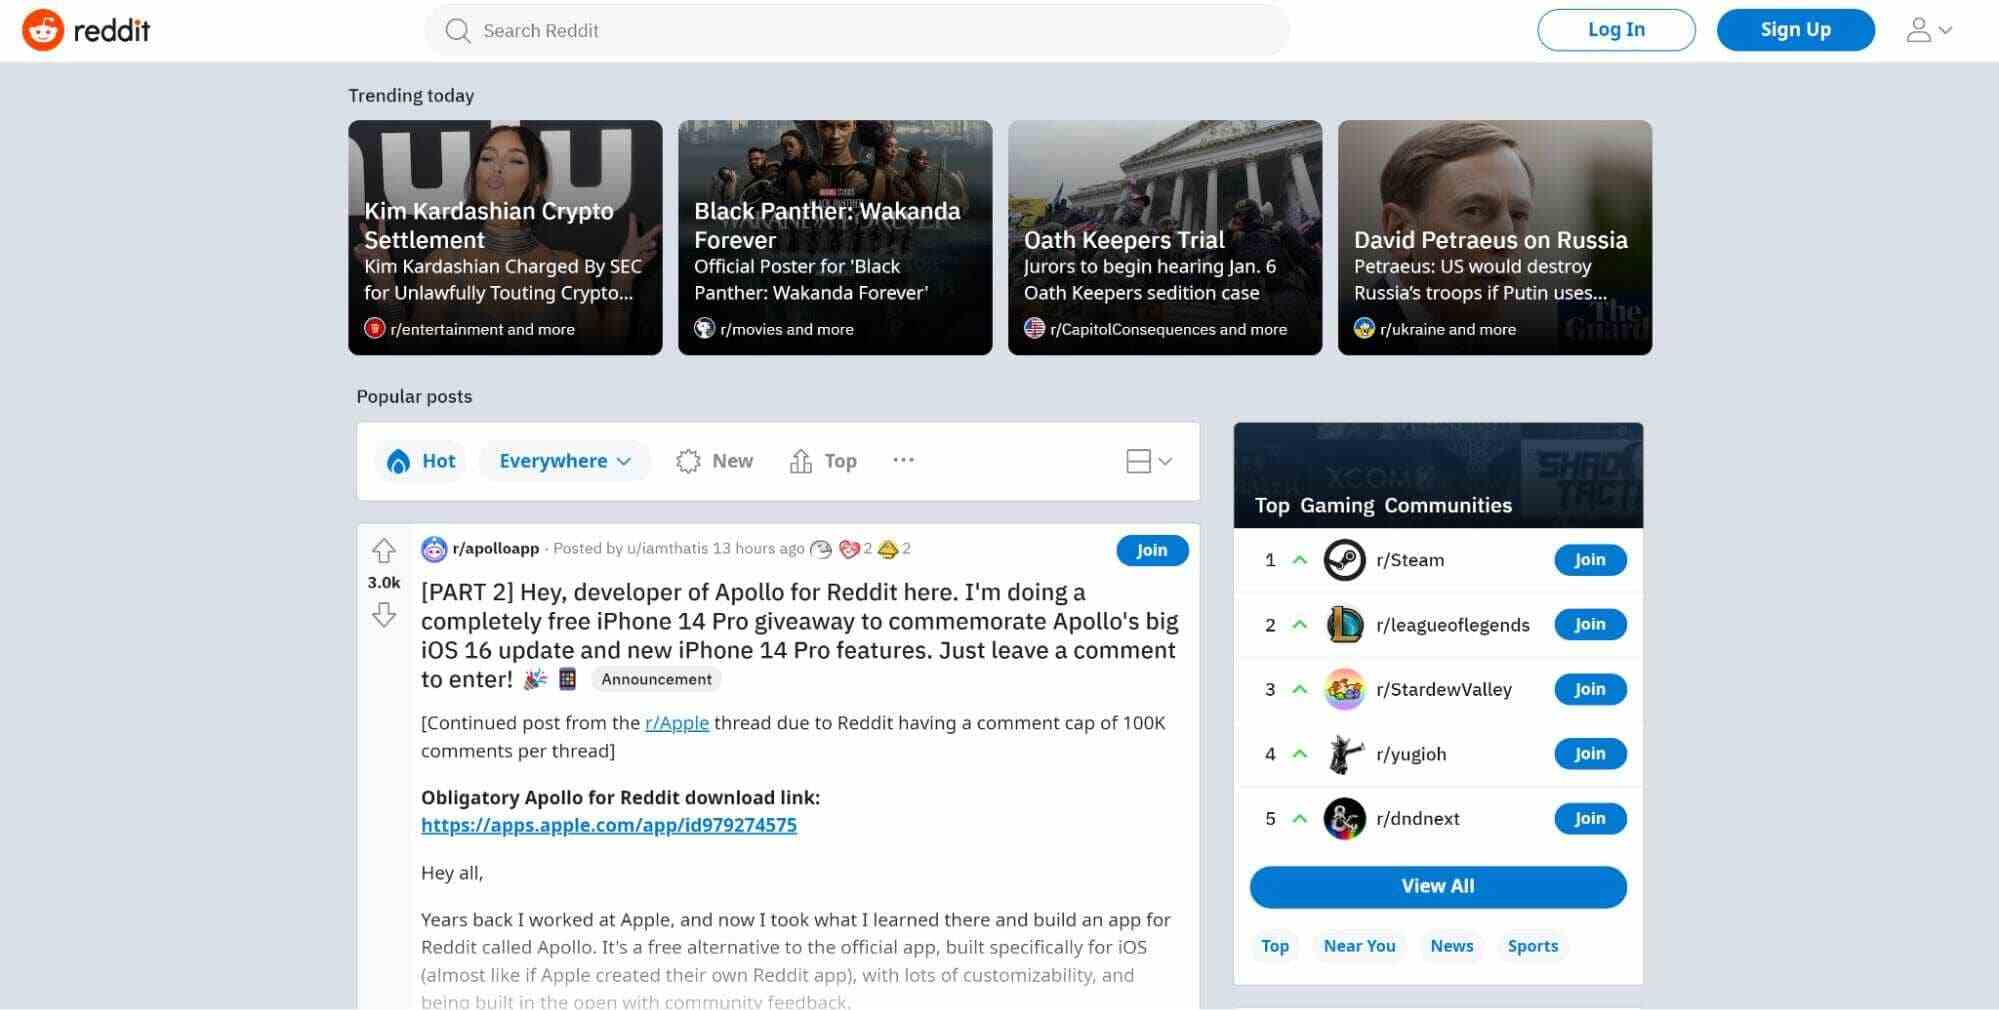This screenshot has height=1010, width=1999.
Task: Click the r/apolloapp subreddit name
Action: click(x=496, y=549)
